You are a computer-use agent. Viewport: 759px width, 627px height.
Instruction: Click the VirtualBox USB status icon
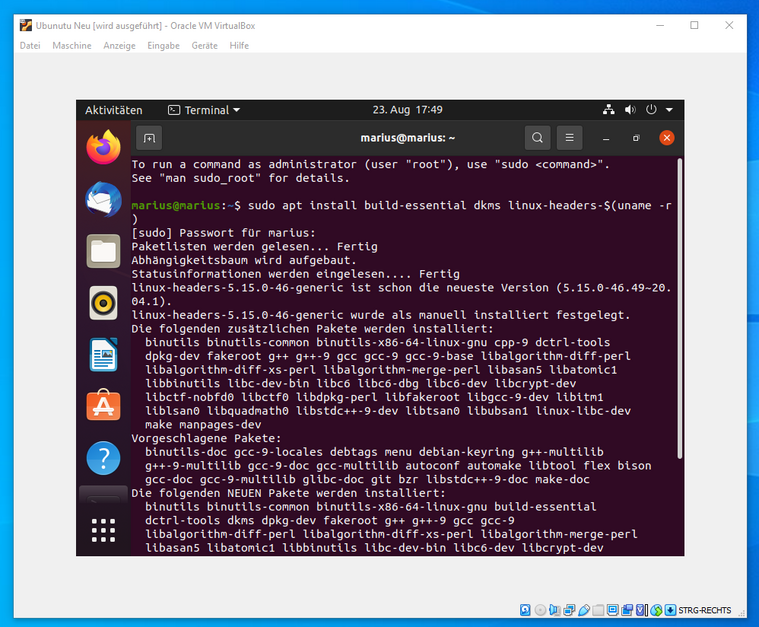584,610
